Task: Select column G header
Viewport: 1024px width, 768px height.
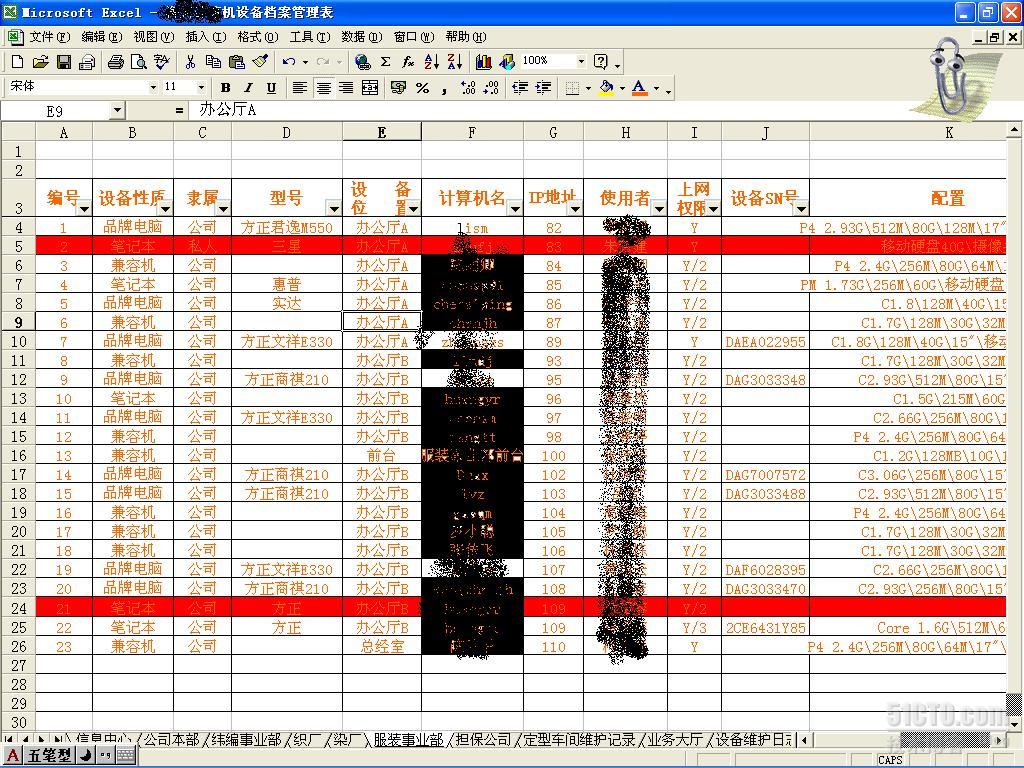Action: pos(553,133)
